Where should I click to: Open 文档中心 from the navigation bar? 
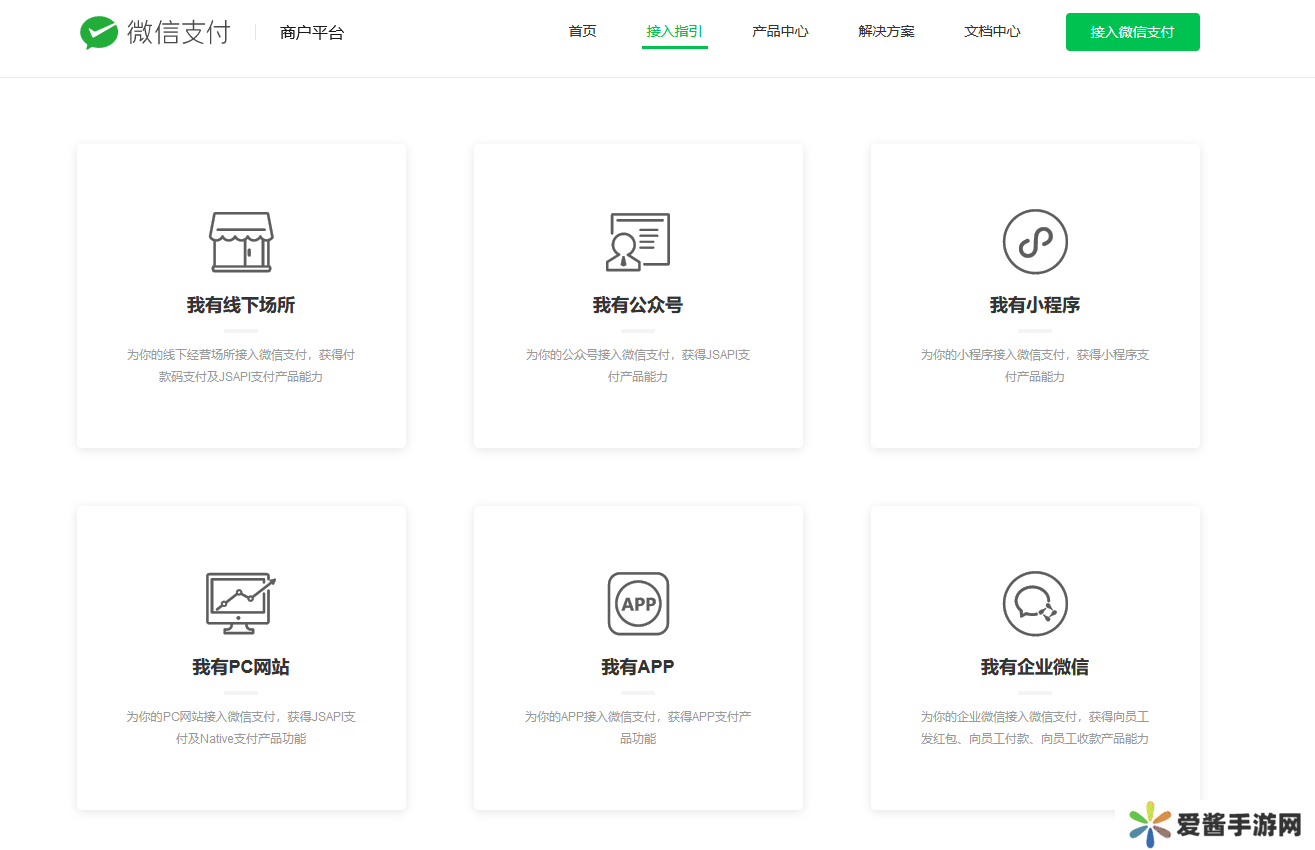[x=992, y=32]
